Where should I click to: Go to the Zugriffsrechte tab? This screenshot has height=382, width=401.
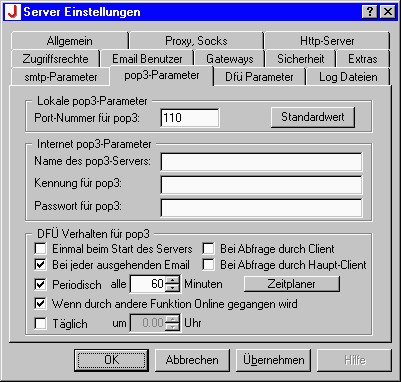pyautogui.click(x=55, y=59)
